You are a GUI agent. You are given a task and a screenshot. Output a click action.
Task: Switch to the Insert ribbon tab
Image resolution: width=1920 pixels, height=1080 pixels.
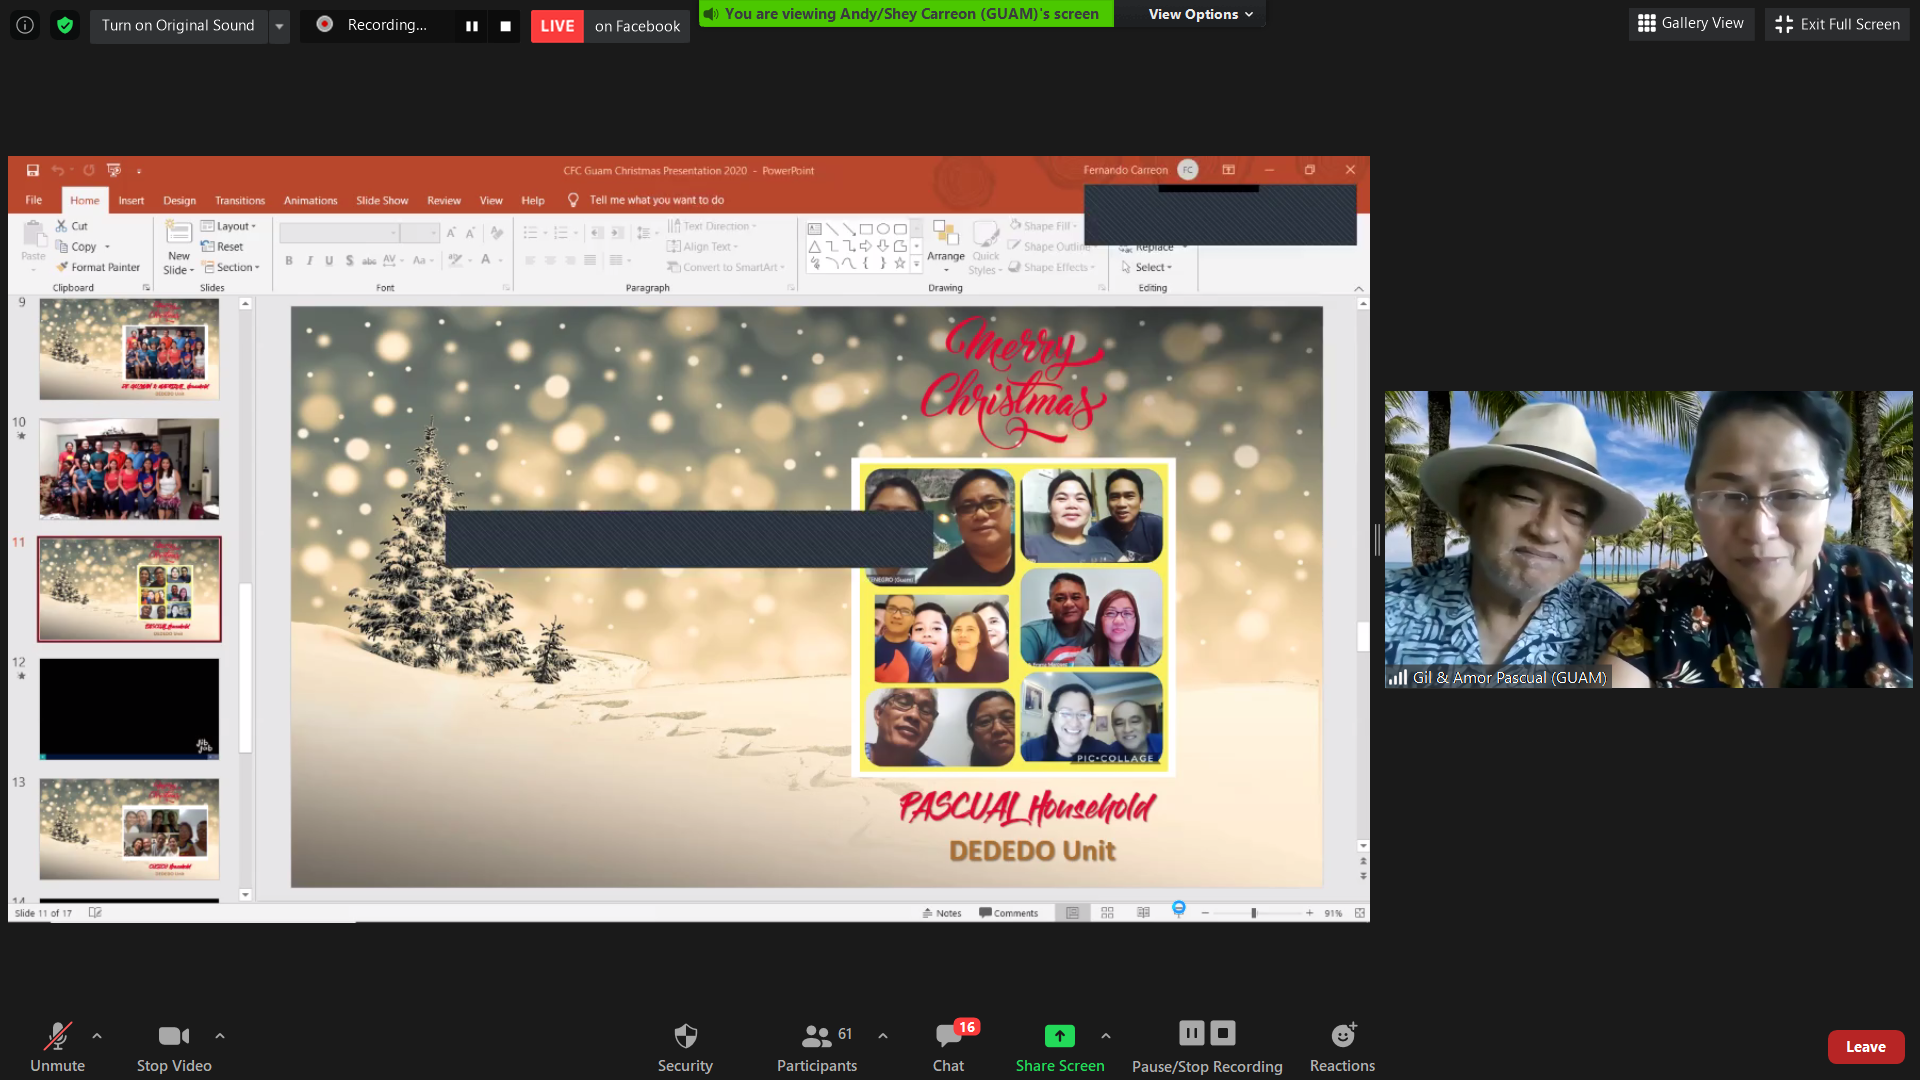click(131, 200)
